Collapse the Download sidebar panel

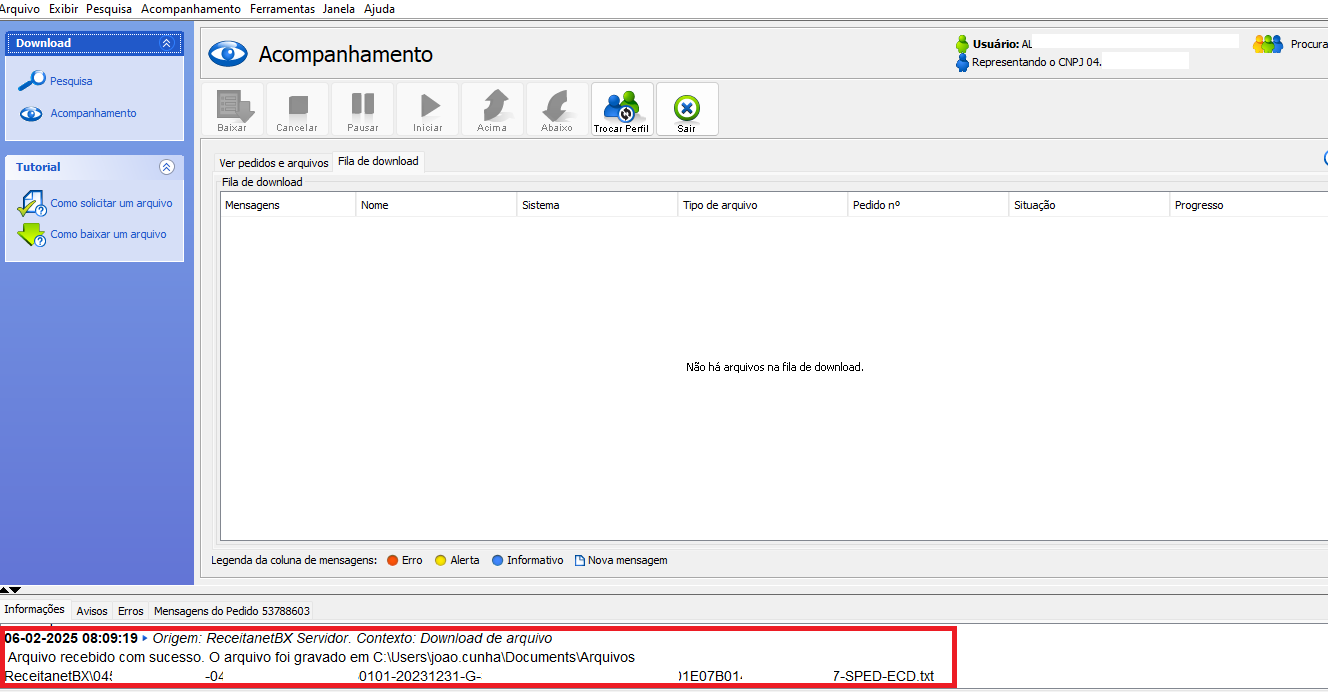(x=166, y=43)
